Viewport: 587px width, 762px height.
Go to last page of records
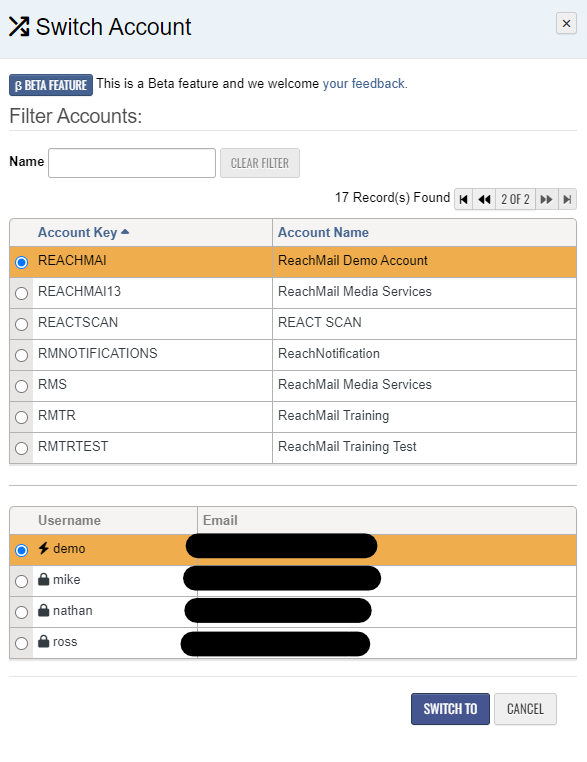point(567,199)
